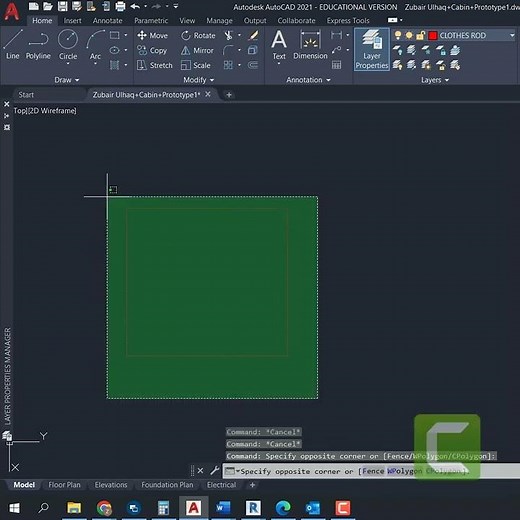Select the Line tool
The height and width of the screenshot is (520, 520).
[13, 44]
